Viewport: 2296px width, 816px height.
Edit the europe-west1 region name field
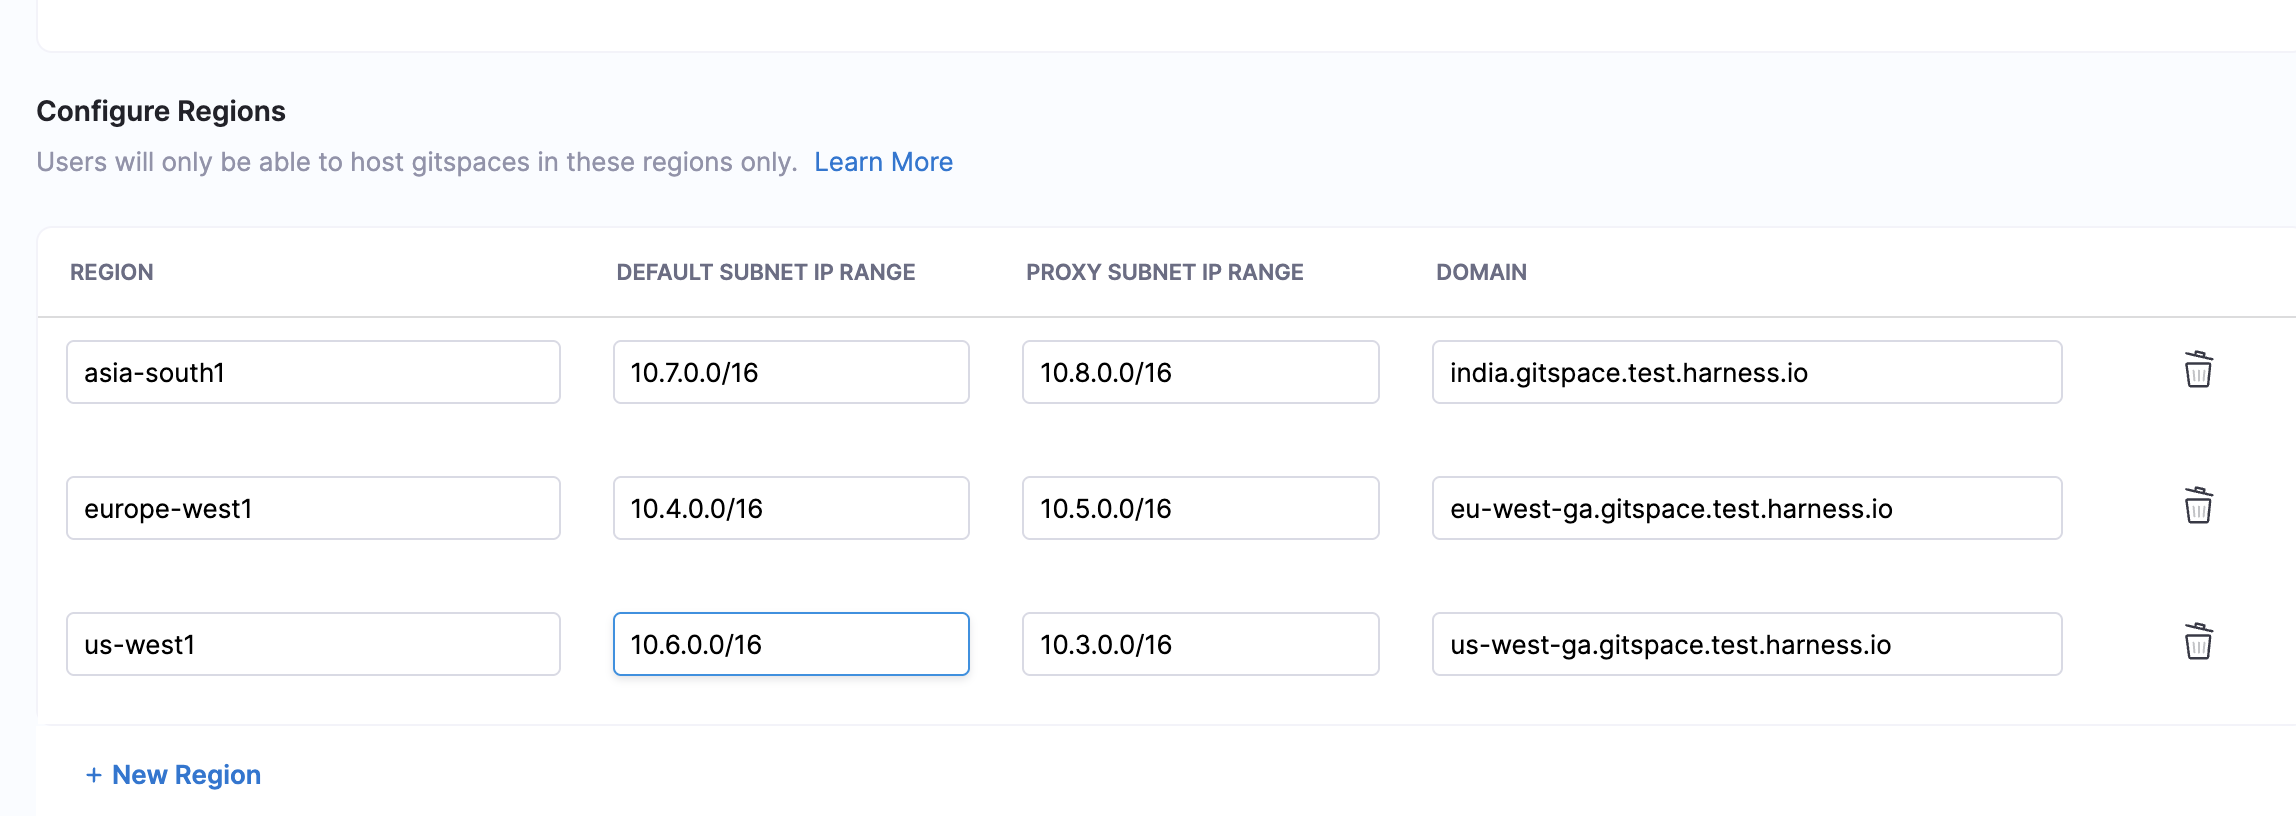pos(313,508)
